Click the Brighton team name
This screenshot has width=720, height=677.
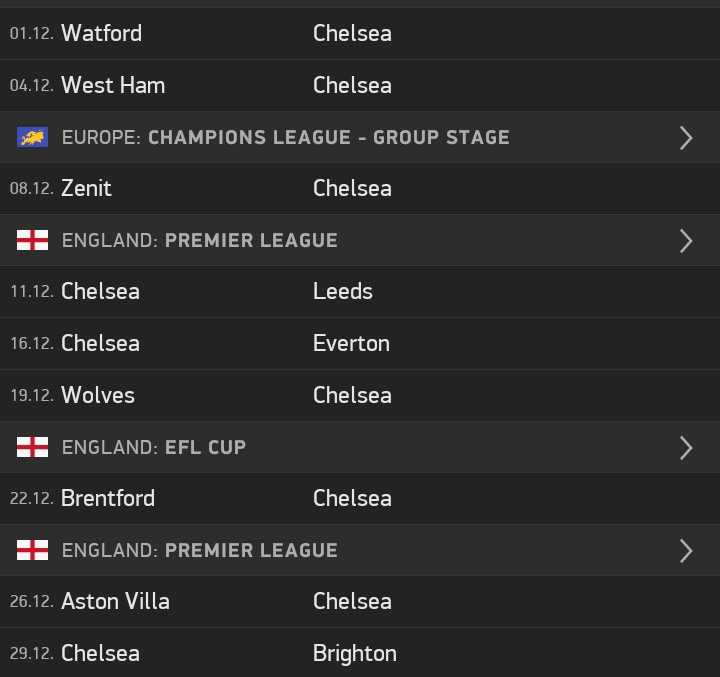[354, 654]
